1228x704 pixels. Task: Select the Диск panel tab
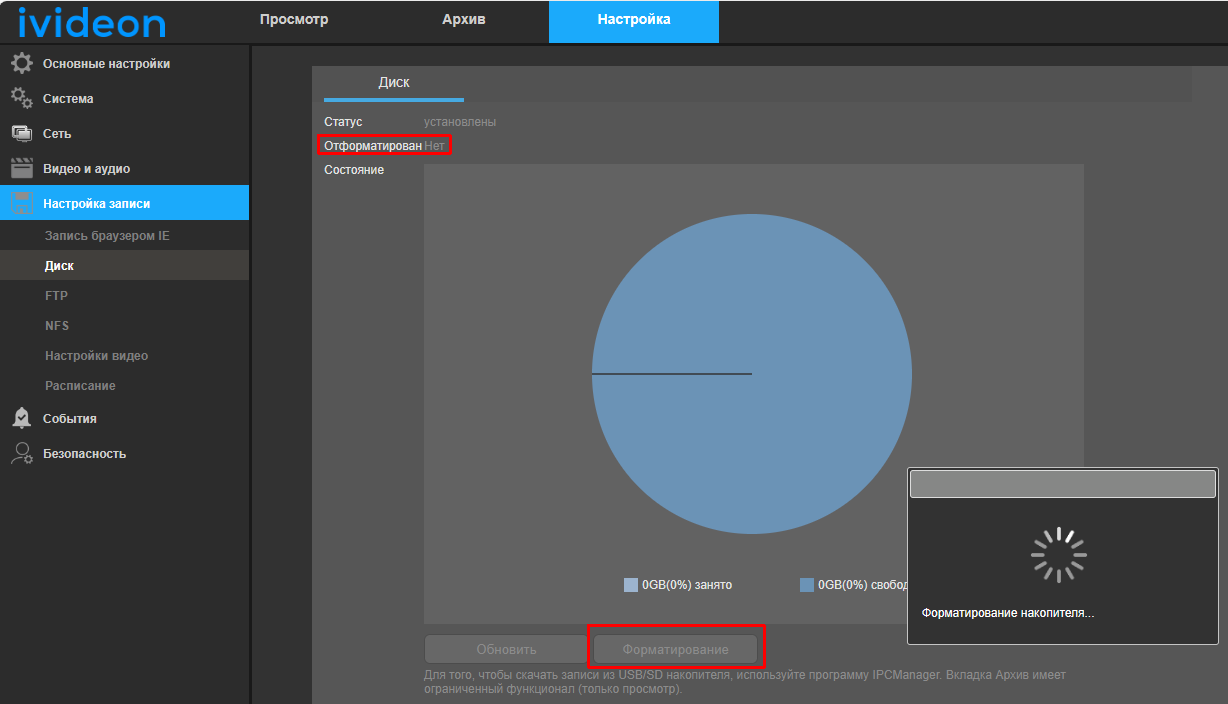click(394, 83)
